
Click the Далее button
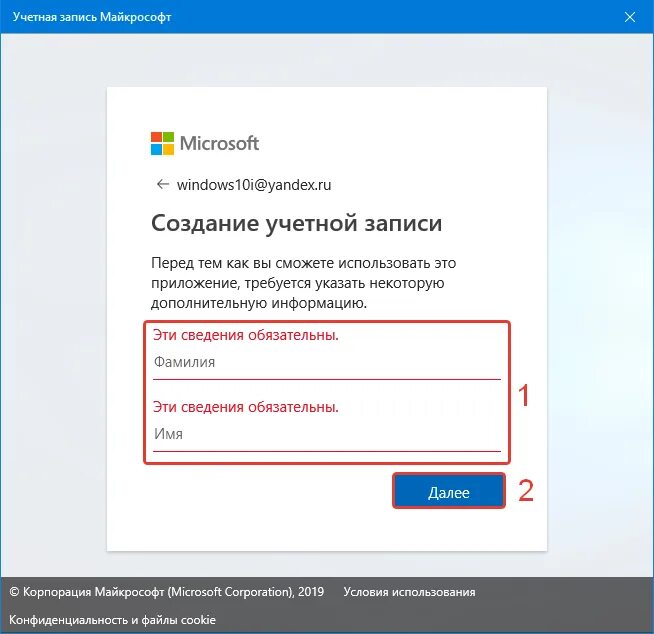click(x=449, y=491)
